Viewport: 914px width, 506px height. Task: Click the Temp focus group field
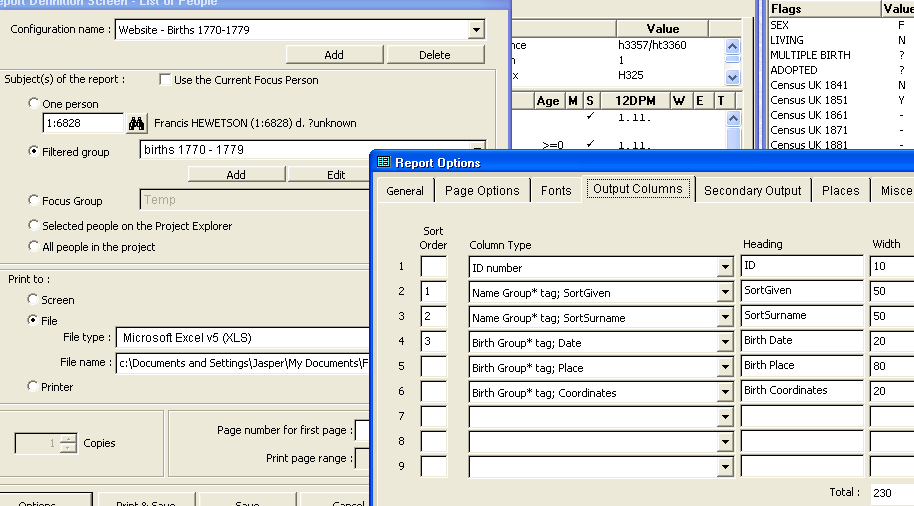pyautogui.click(x=255, y=200)
